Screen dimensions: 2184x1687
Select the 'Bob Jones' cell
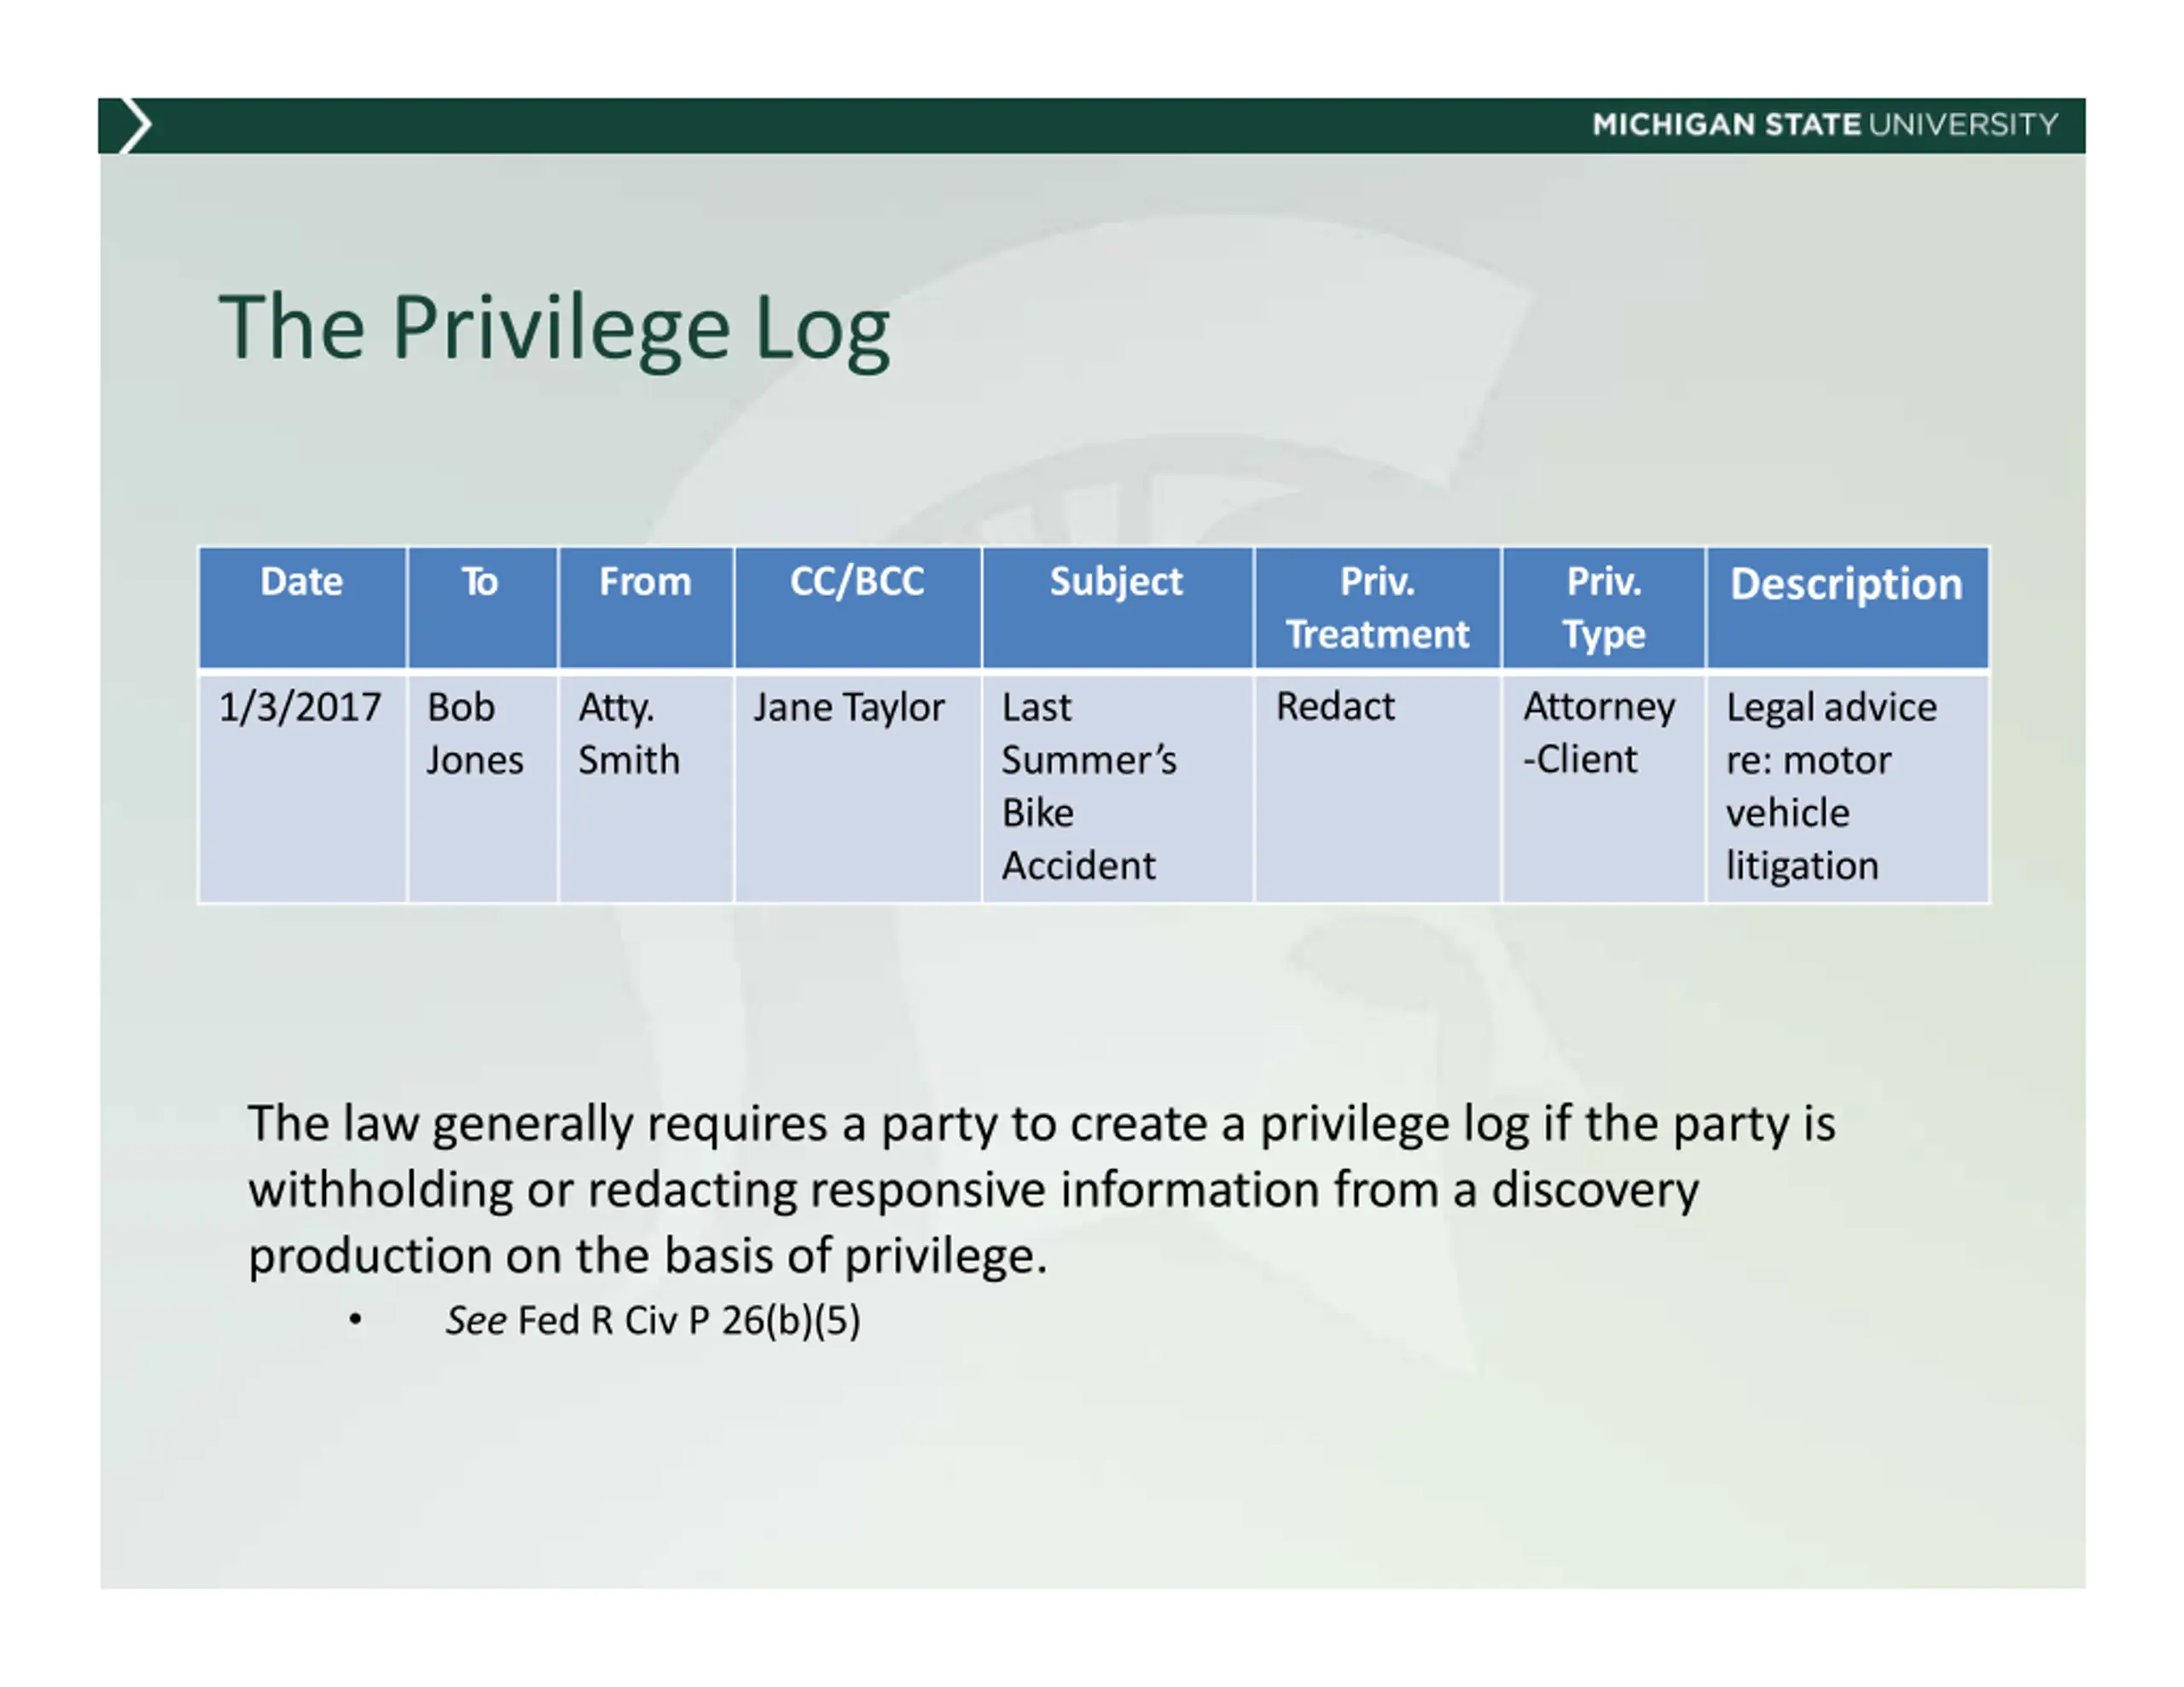coord(483,789)
